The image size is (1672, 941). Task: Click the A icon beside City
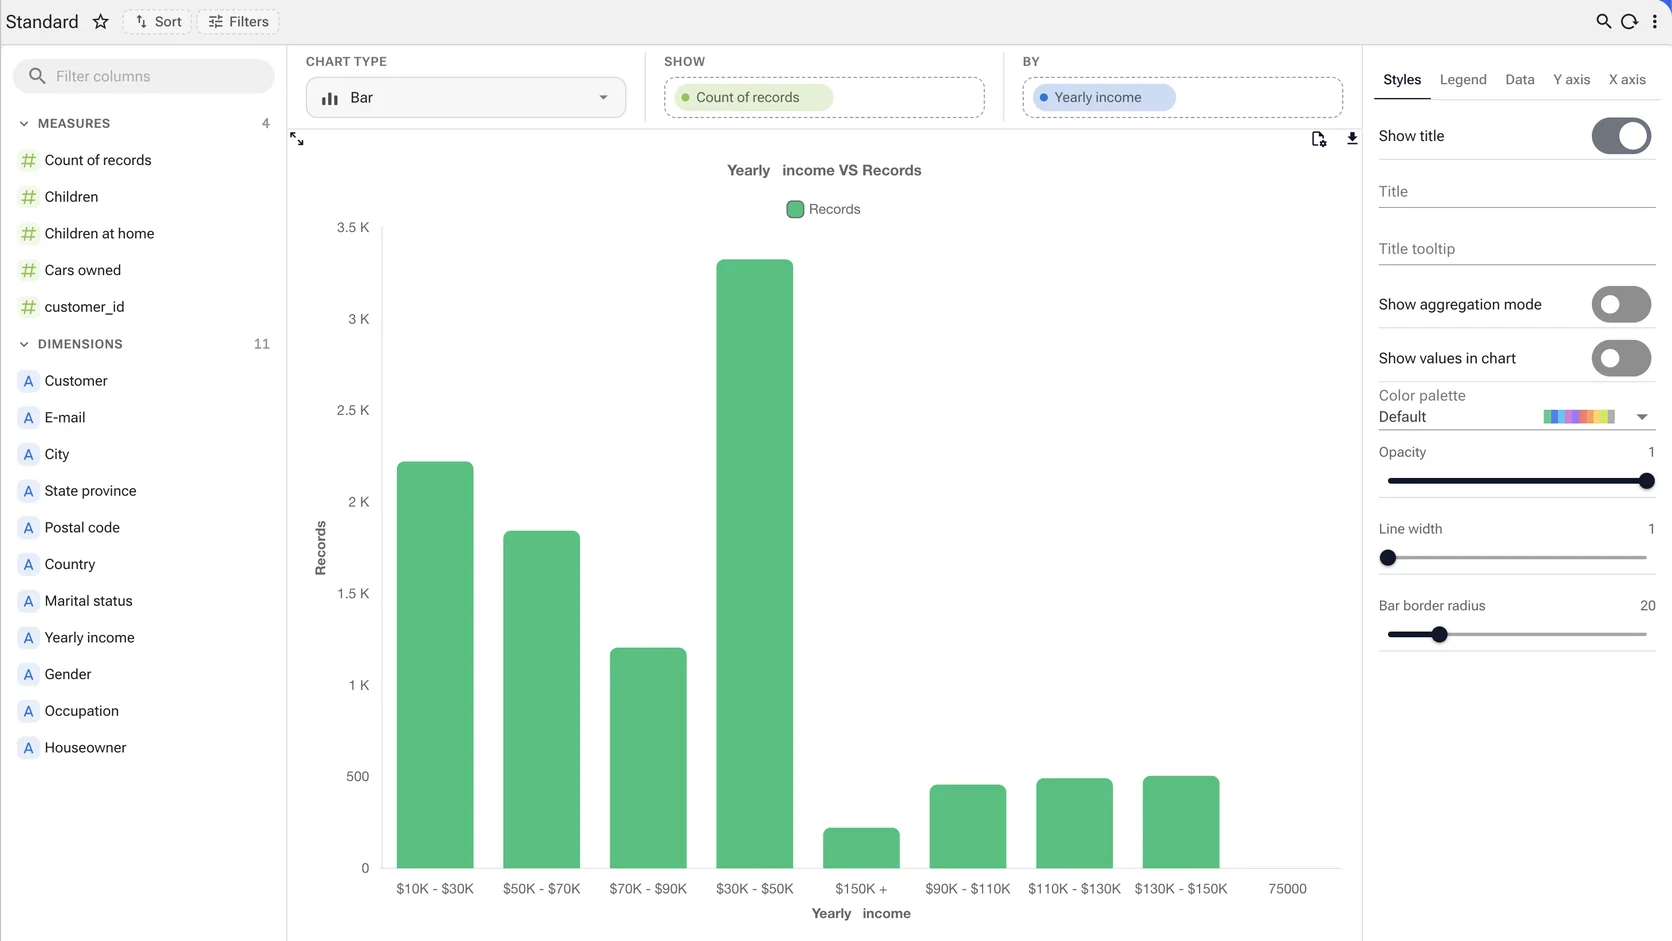coord(28,454)
